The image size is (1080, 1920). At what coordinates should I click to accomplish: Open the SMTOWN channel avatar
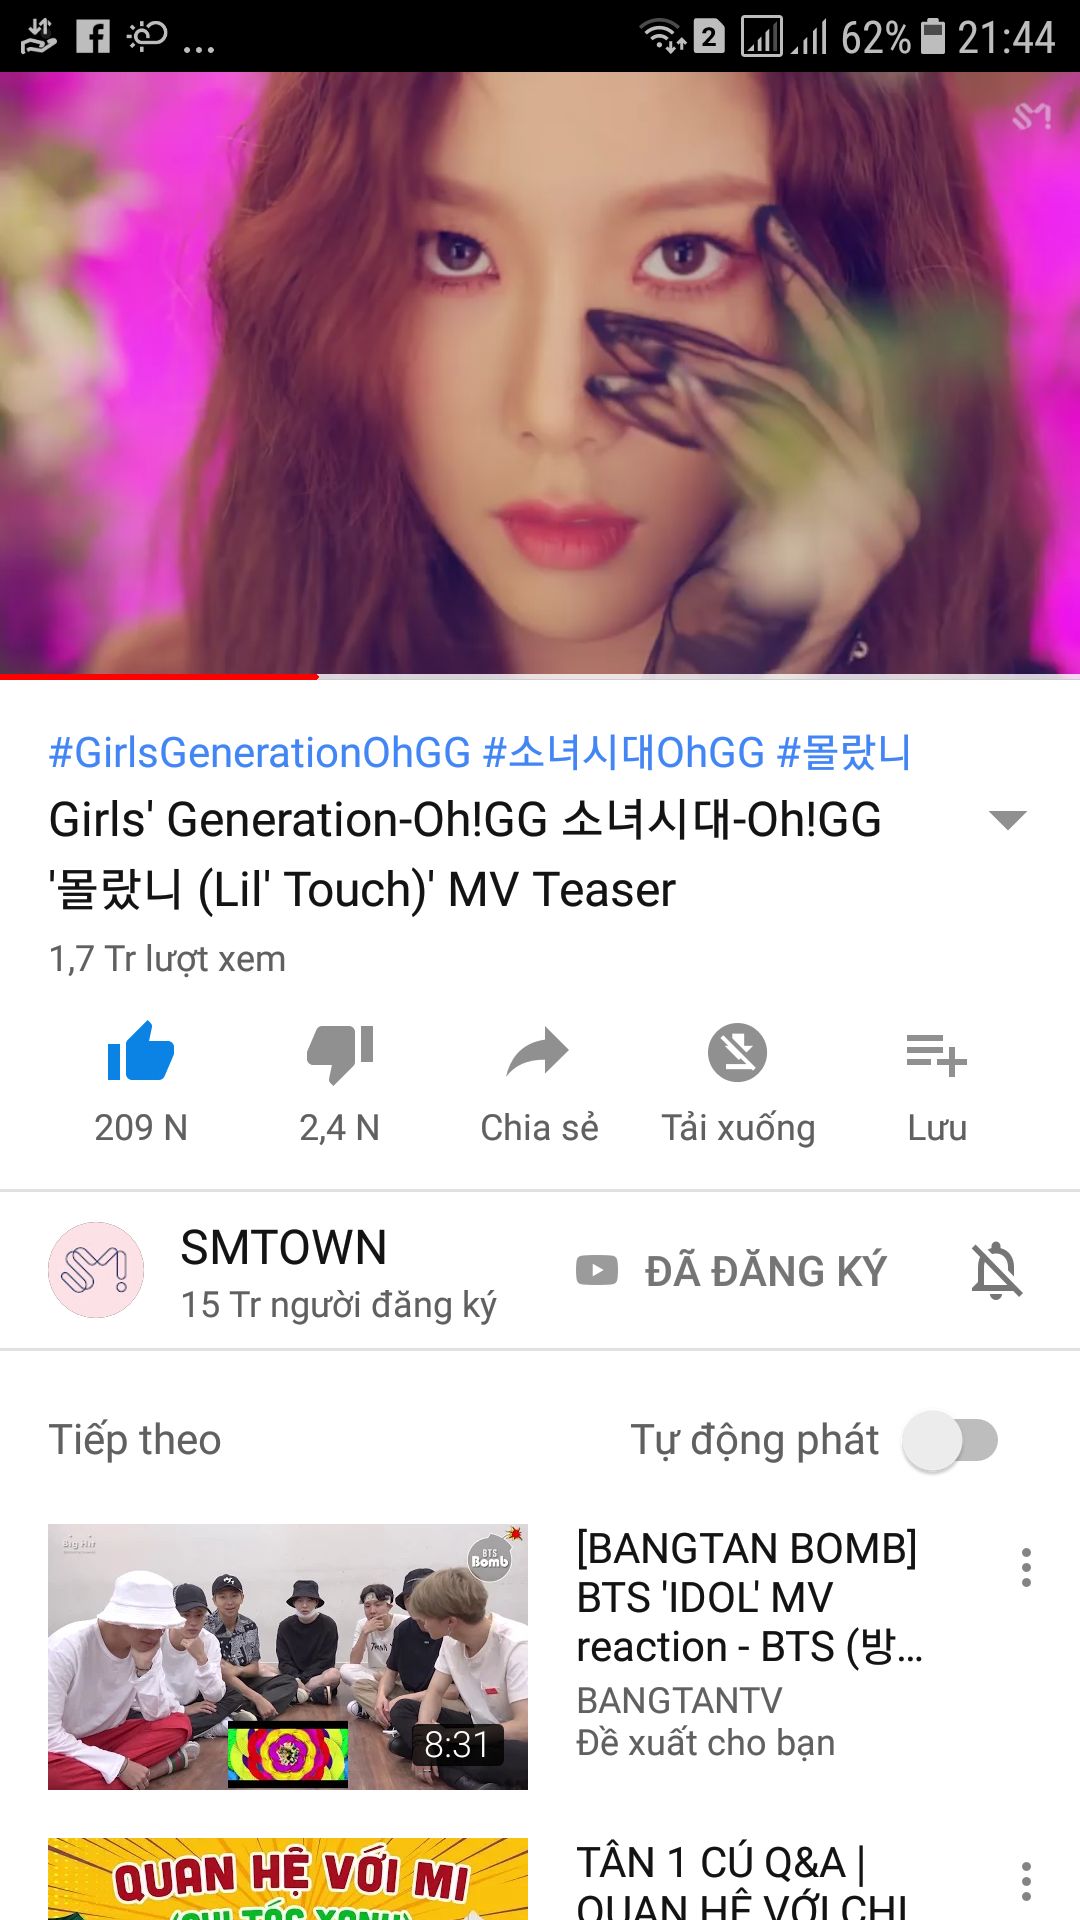point(96,1270)
